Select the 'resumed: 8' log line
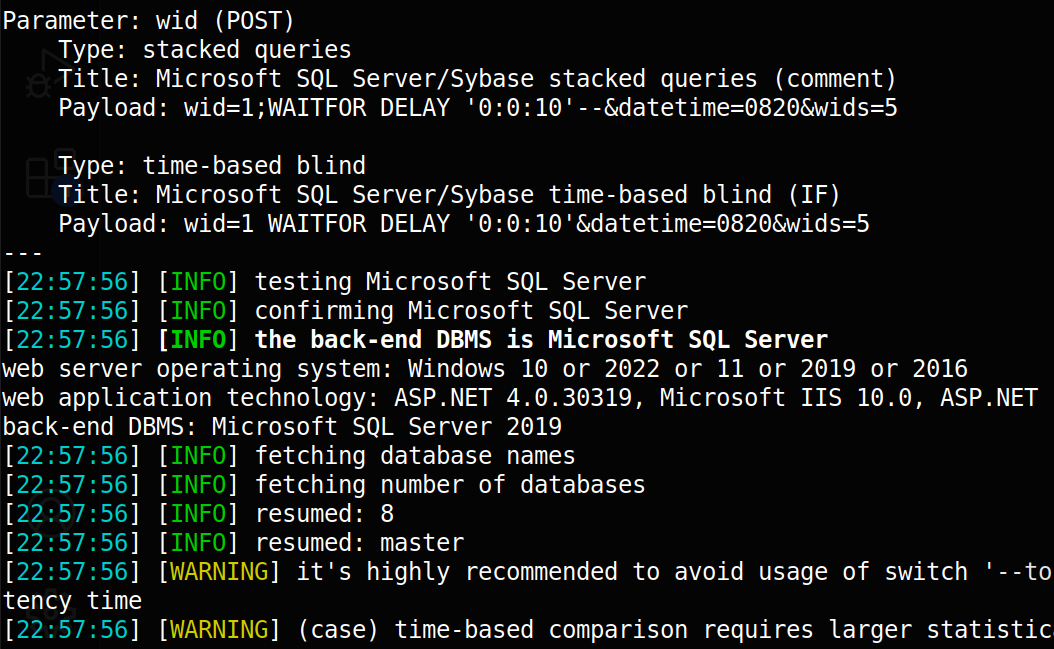This screenshot has width=1054, height=649. [x=198, y=513]
